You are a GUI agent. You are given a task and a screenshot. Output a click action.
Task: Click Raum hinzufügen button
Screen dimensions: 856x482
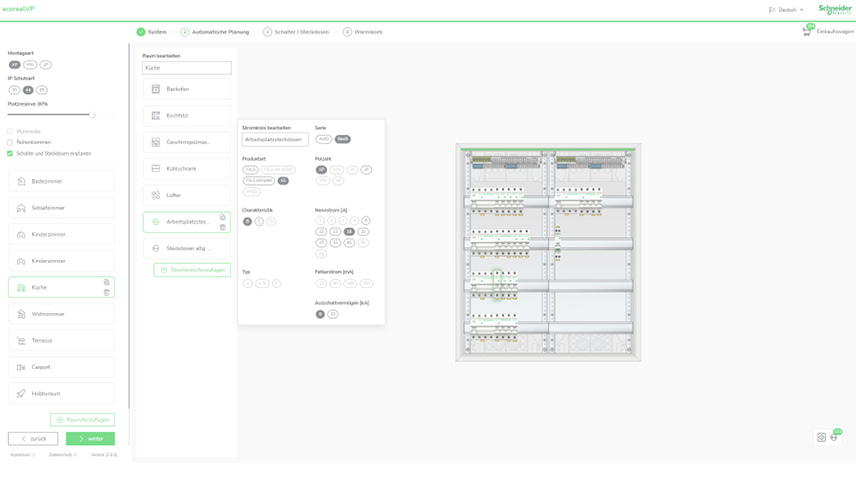pos(82,420)
